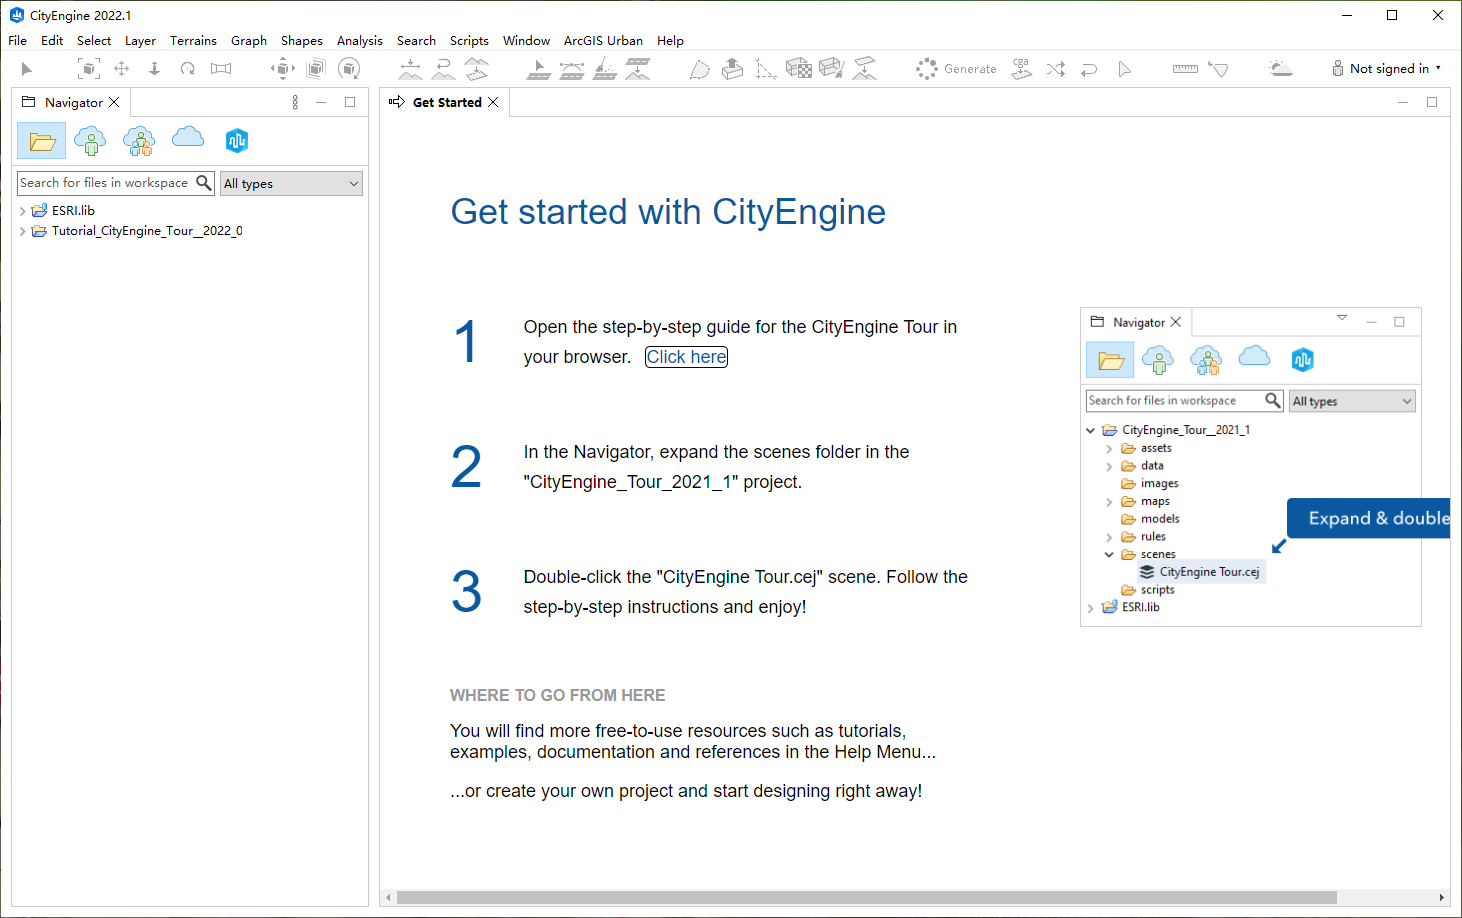Image resolution: width=1462 pixels, height=918 pixels.
Task: Switch Navigator to the cloud storage view
Action: click(188, 140)
